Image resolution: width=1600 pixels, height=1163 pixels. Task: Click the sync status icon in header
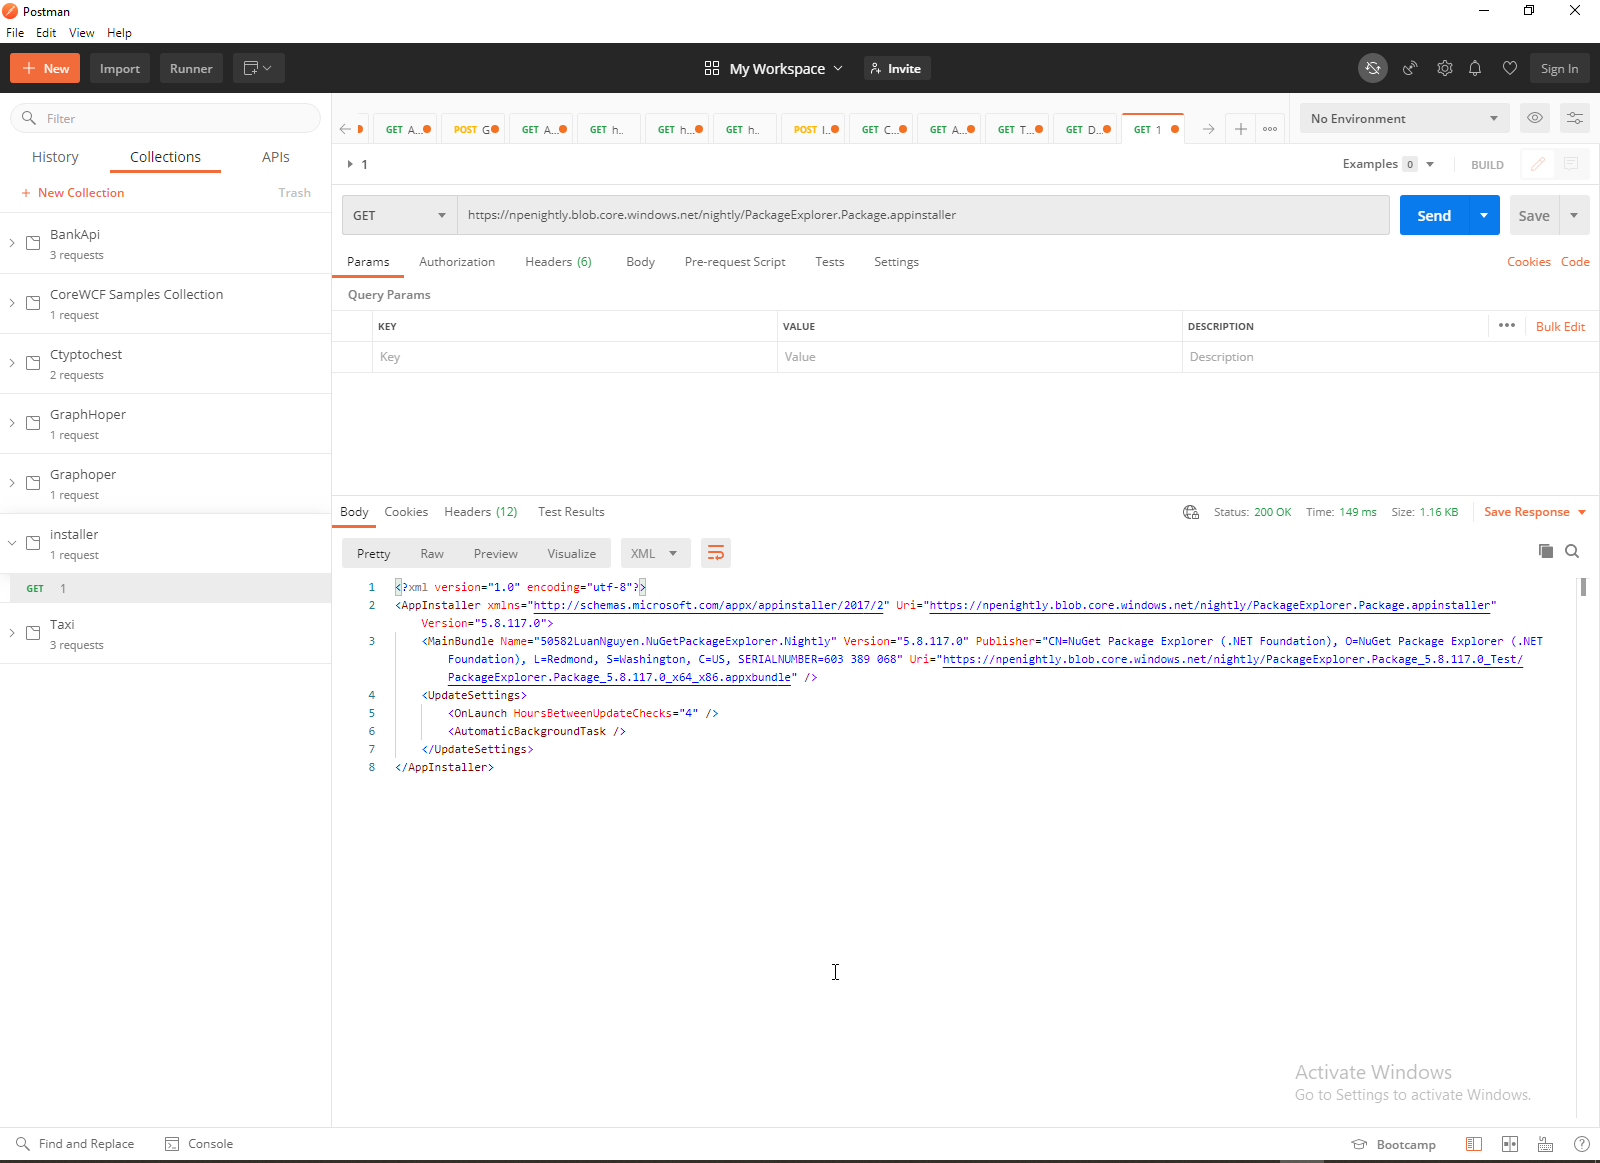(1373, 68)
